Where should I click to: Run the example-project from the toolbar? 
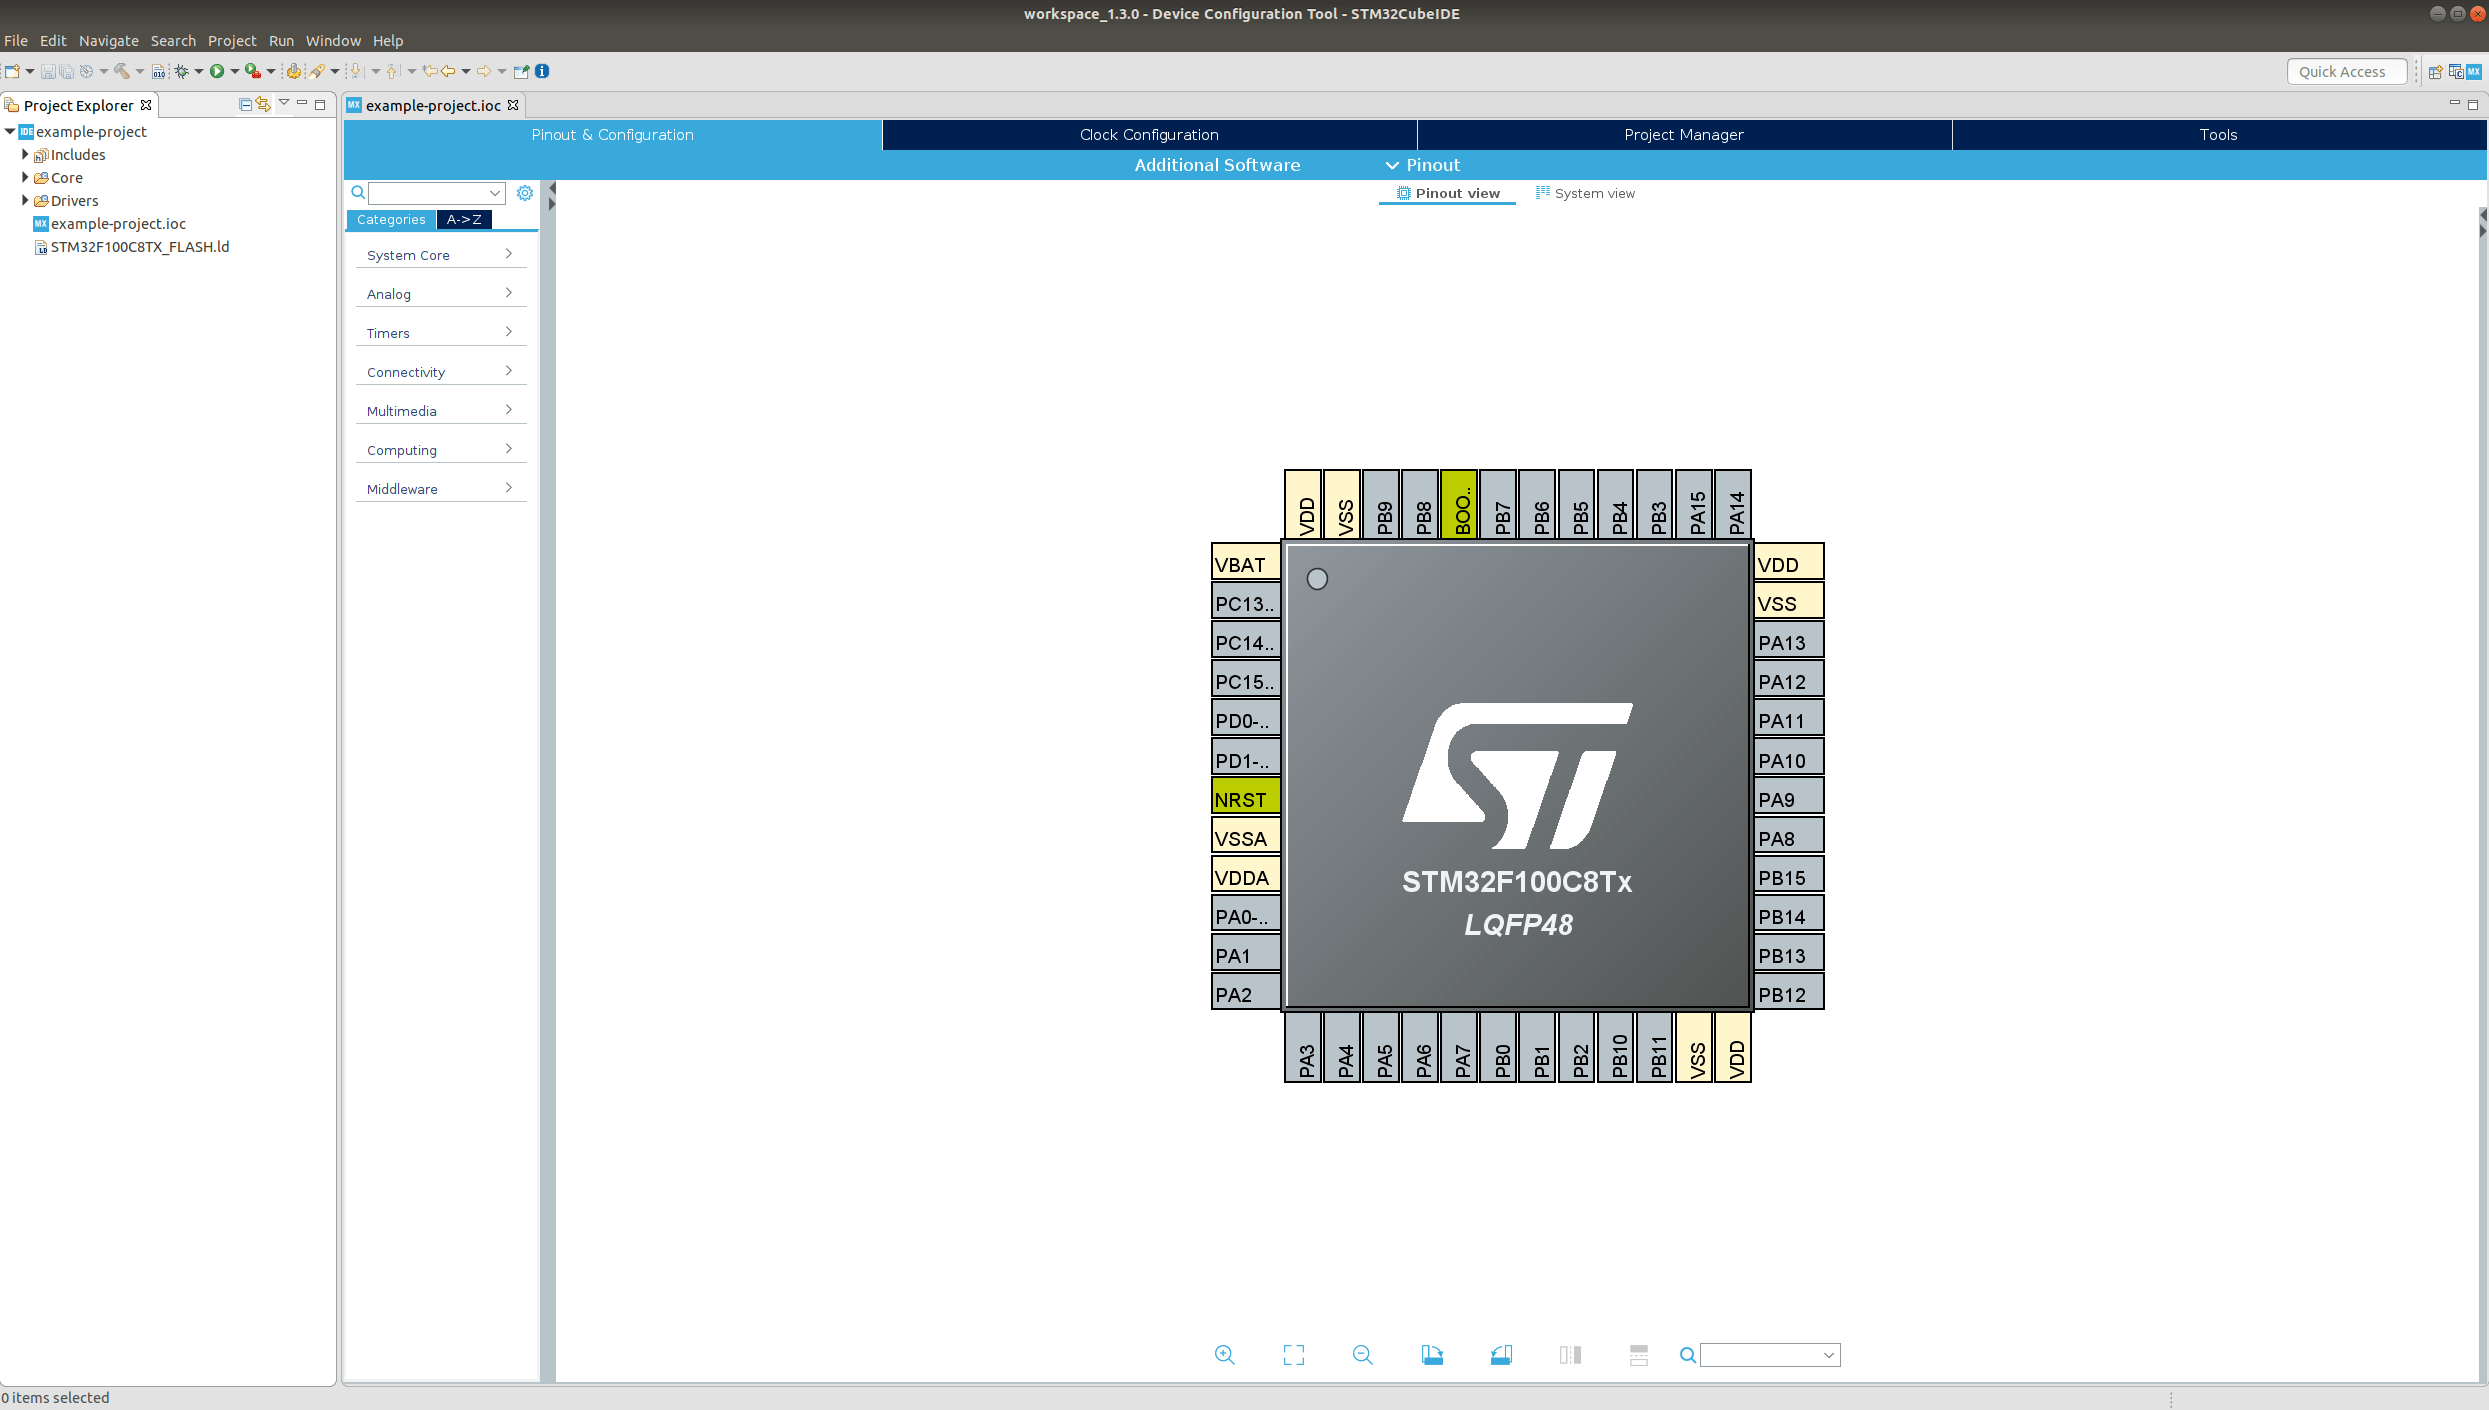(x=220, y=71)
